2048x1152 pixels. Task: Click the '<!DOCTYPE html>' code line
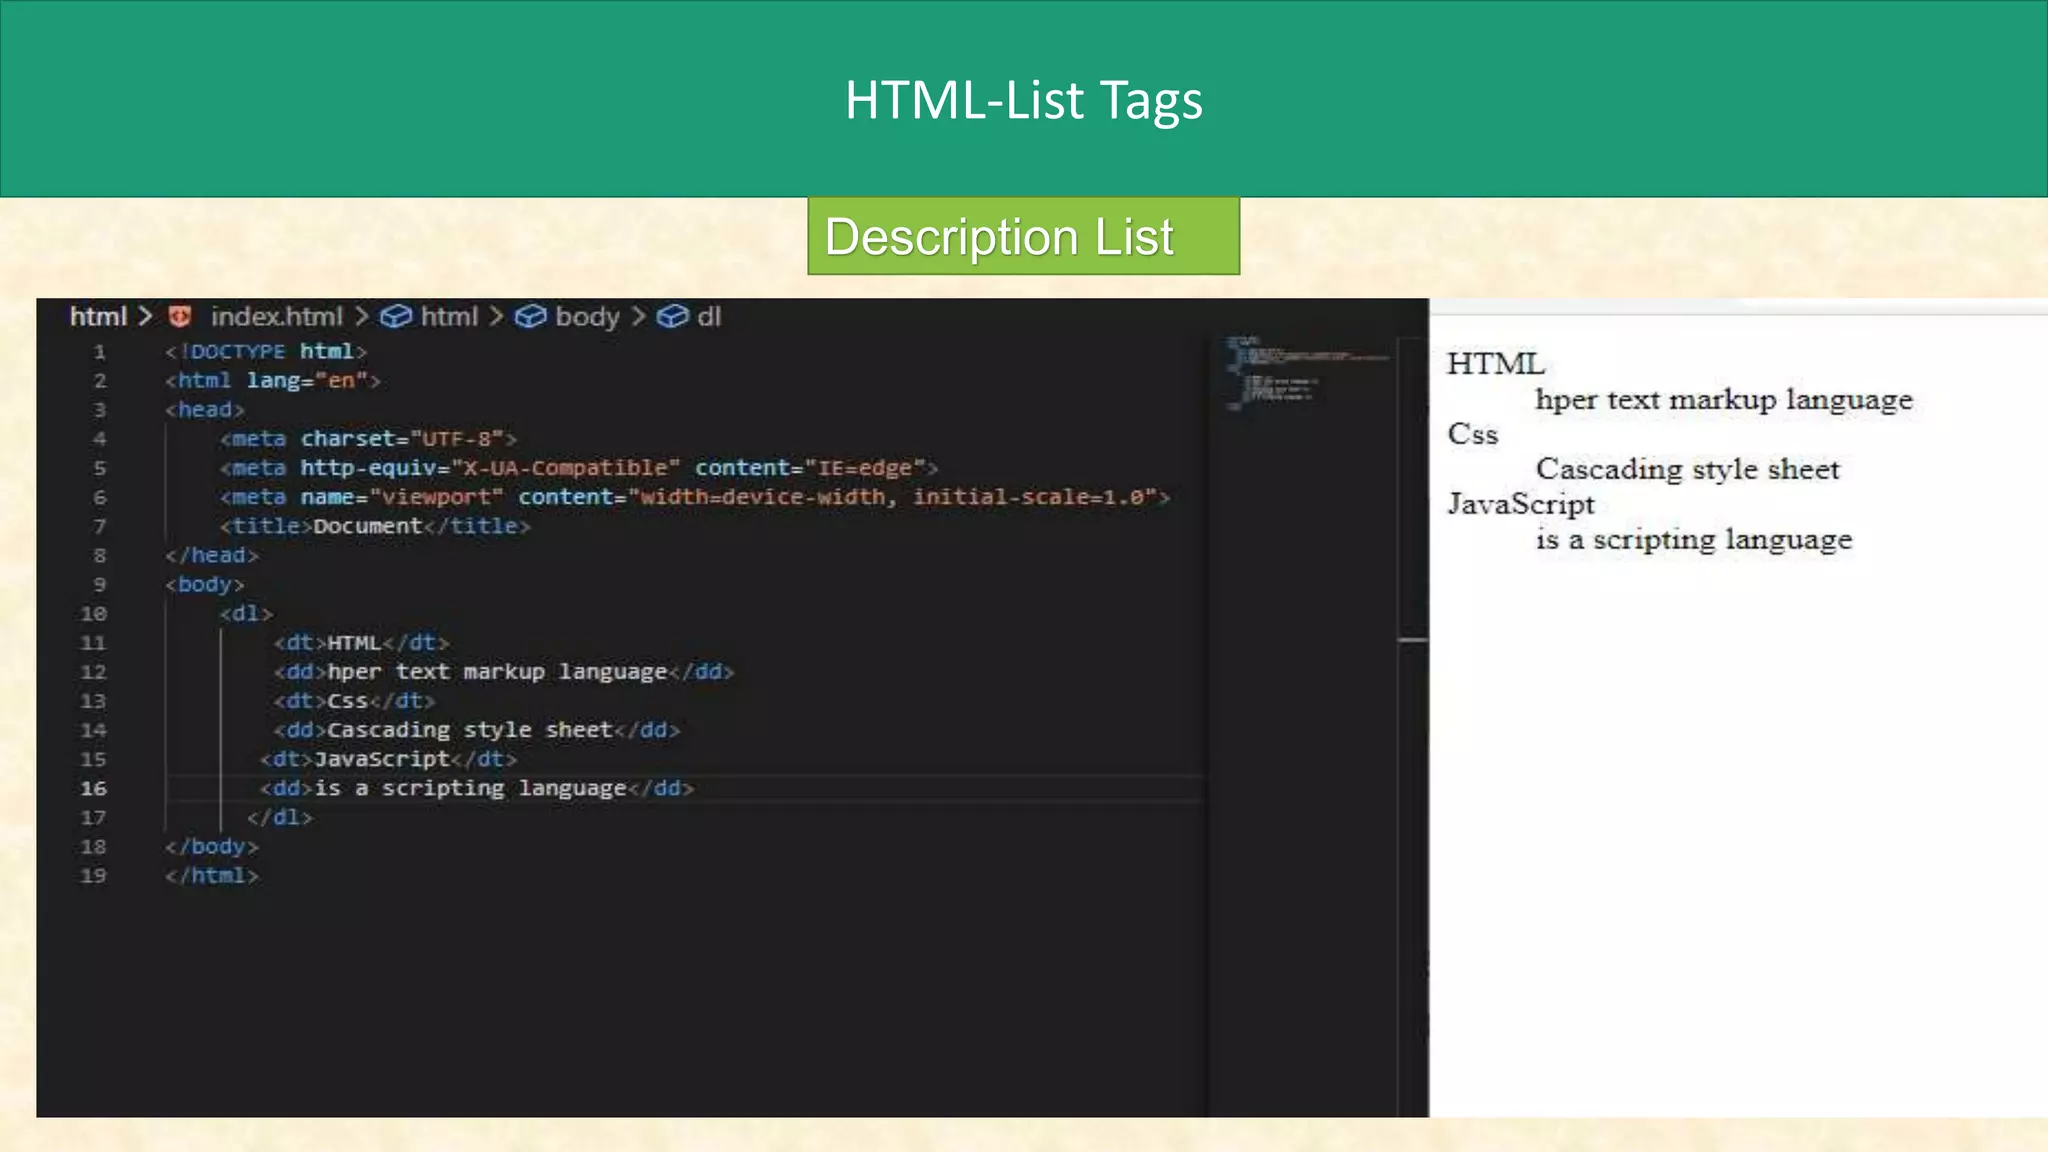(x=266, y=352)
